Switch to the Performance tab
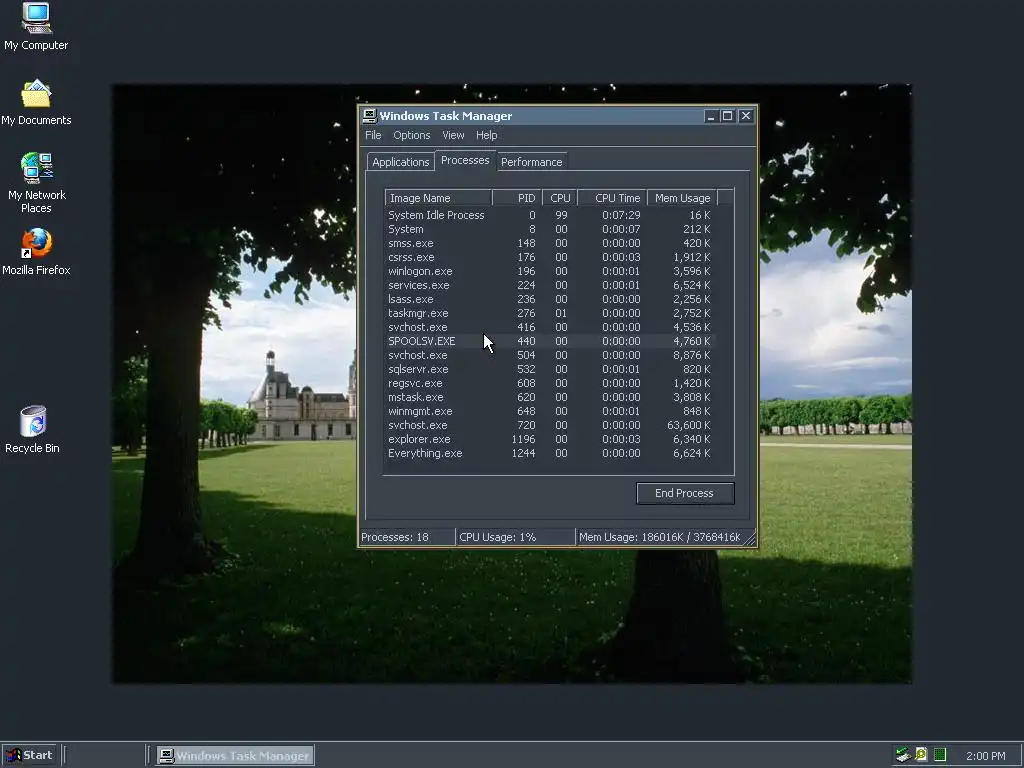This screenshot has width=1024, height=768. [531, 162]
